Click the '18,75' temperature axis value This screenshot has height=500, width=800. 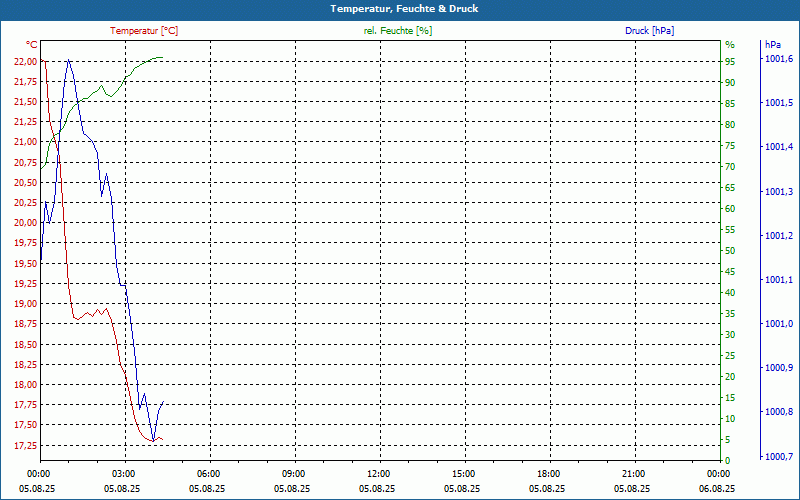(24, 323)
